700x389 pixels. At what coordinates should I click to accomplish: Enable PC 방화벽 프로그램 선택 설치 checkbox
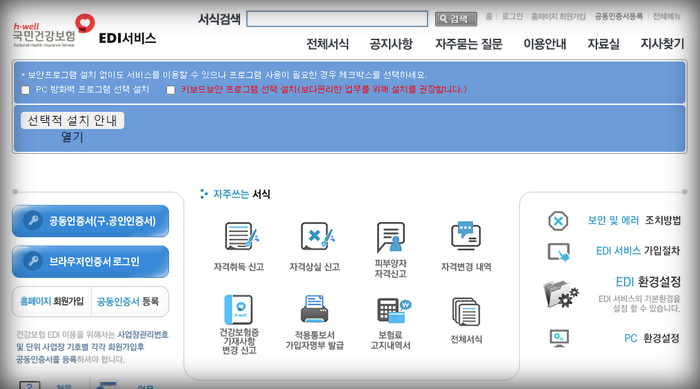25,90
